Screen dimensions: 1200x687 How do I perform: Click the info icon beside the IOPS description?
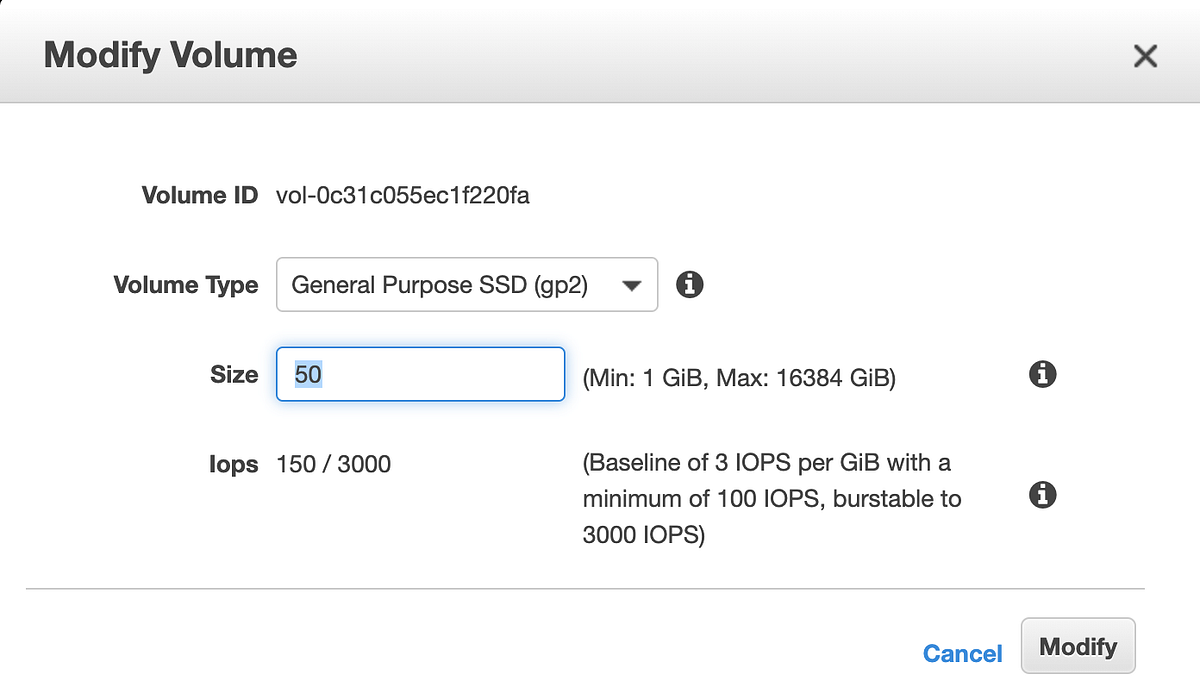(1042, 495)
